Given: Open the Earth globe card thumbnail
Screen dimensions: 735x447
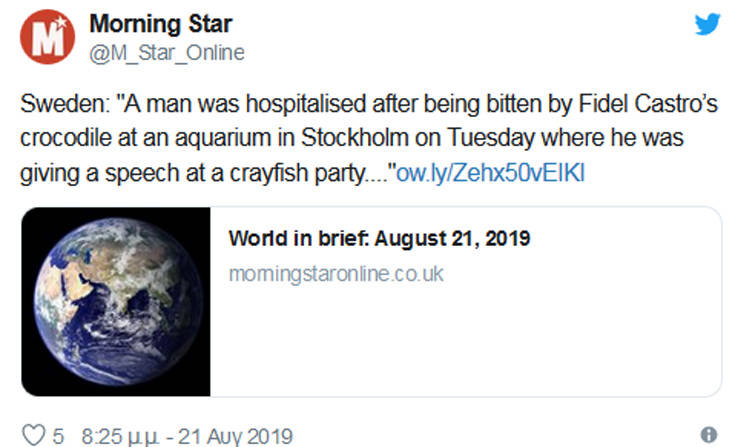Looking at the screenshot, I should 115,301.
